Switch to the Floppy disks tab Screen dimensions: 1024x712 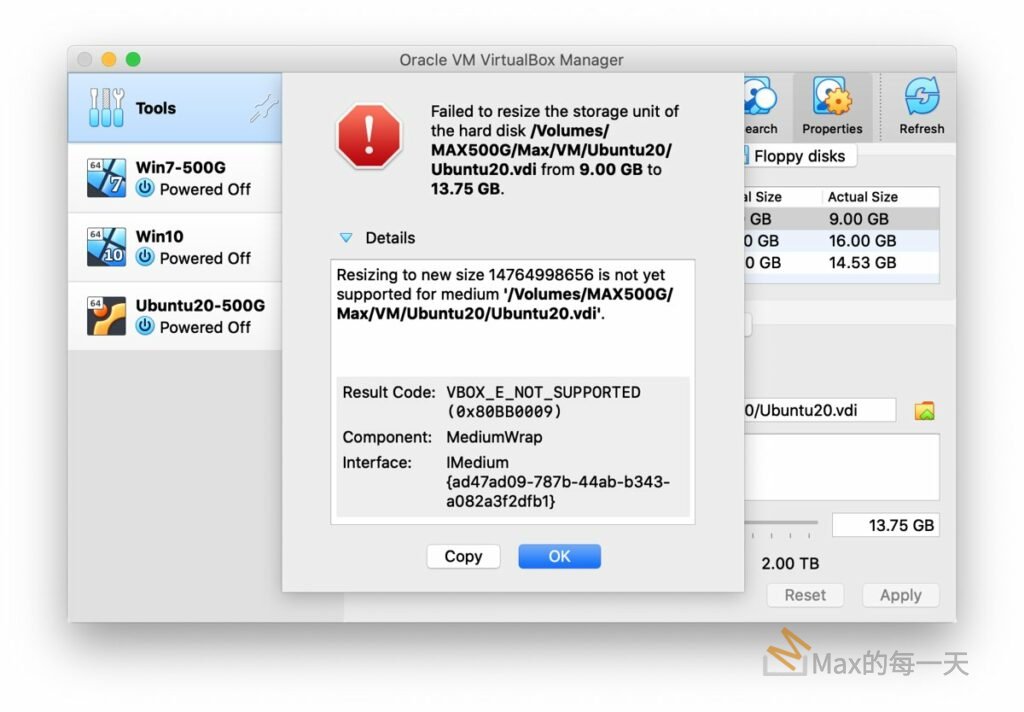click(798, 156)
